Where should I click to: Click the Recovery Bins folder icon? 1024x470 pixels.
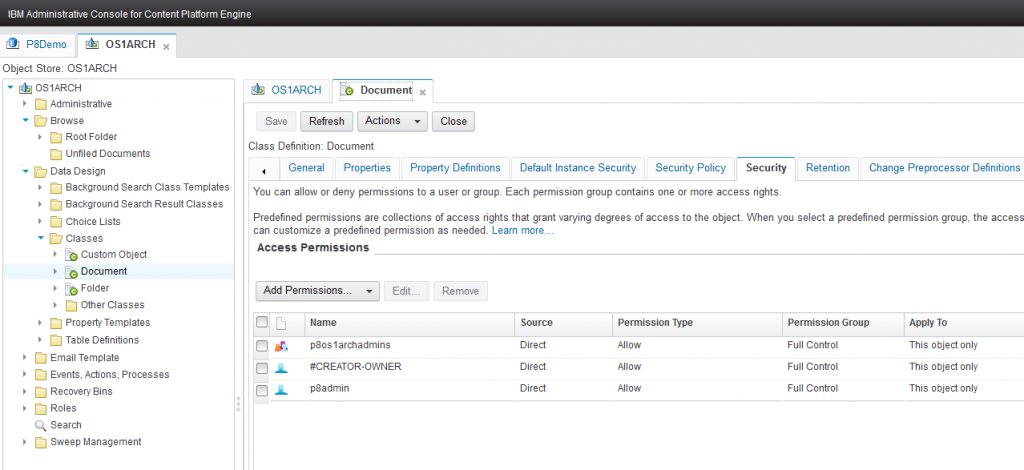(41, 392)
